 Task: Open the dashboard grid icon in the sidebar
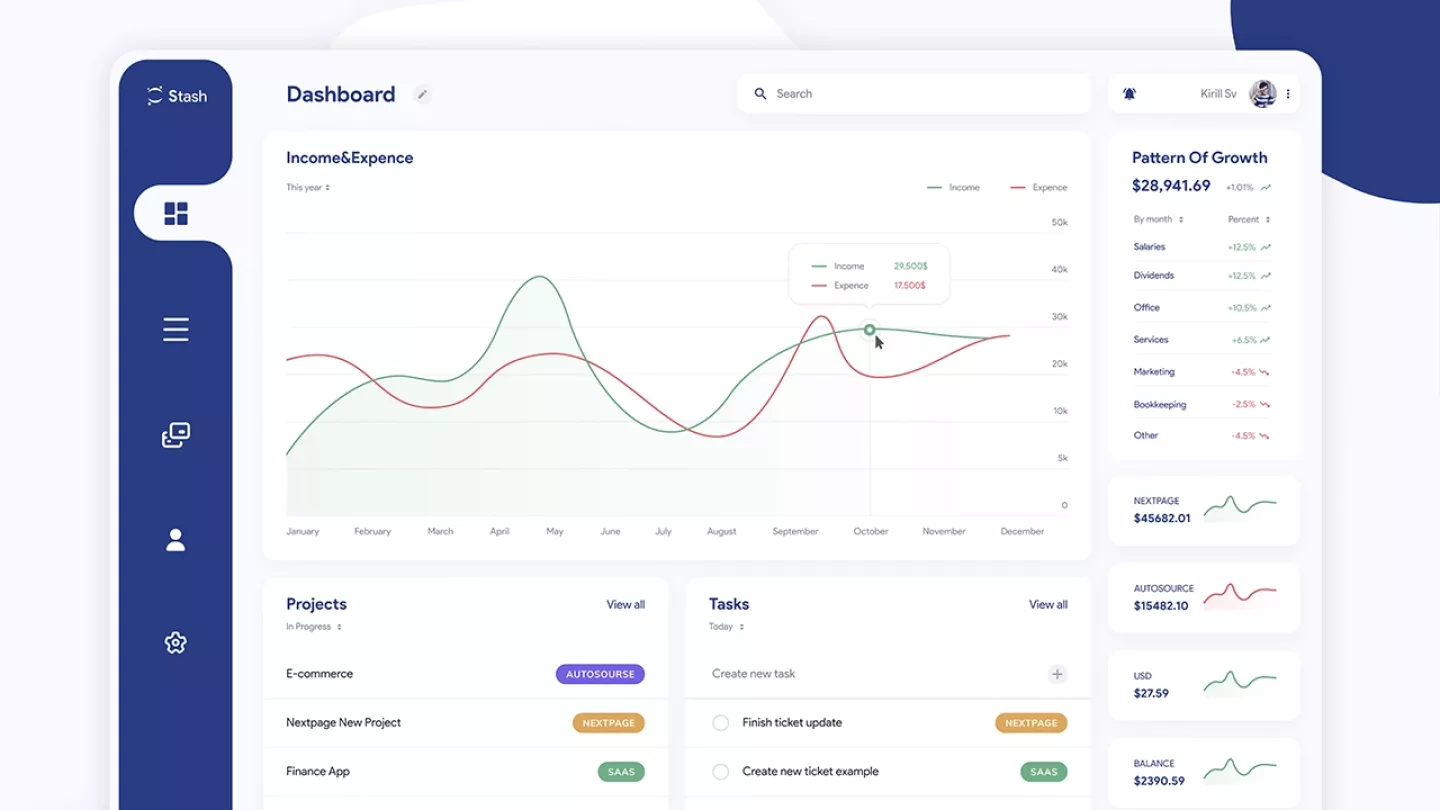(x=176, y=213)
